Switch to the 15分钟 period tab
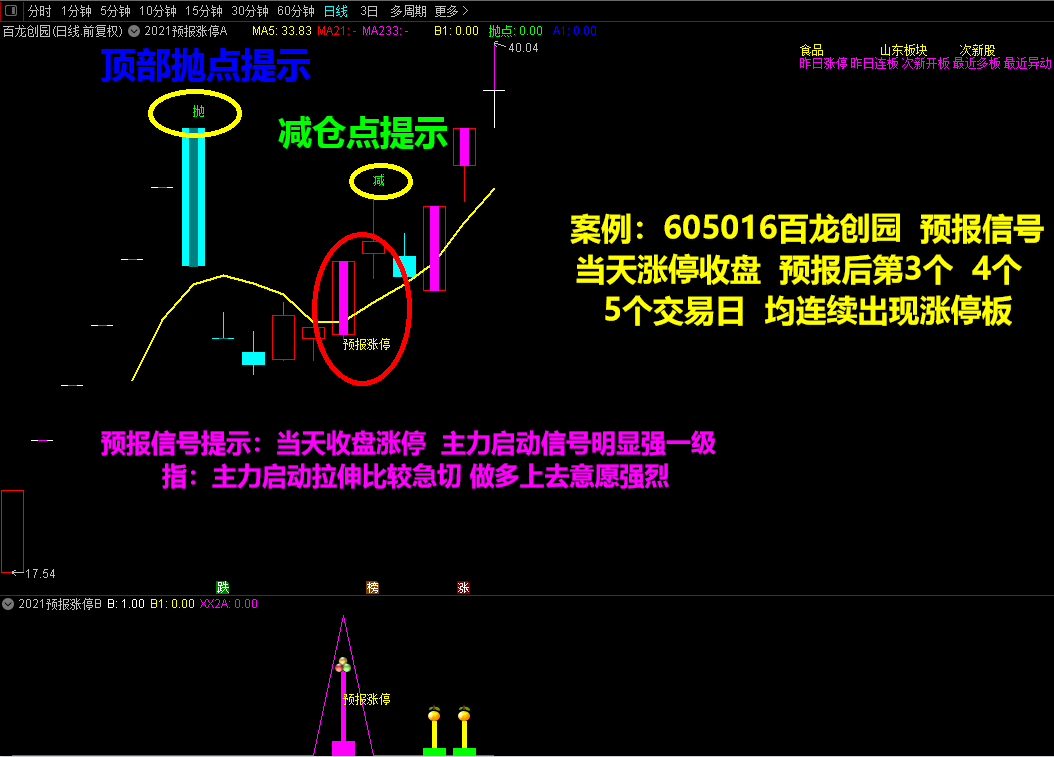This screenshot has height=757, width=1054. [x=204, y=11]
